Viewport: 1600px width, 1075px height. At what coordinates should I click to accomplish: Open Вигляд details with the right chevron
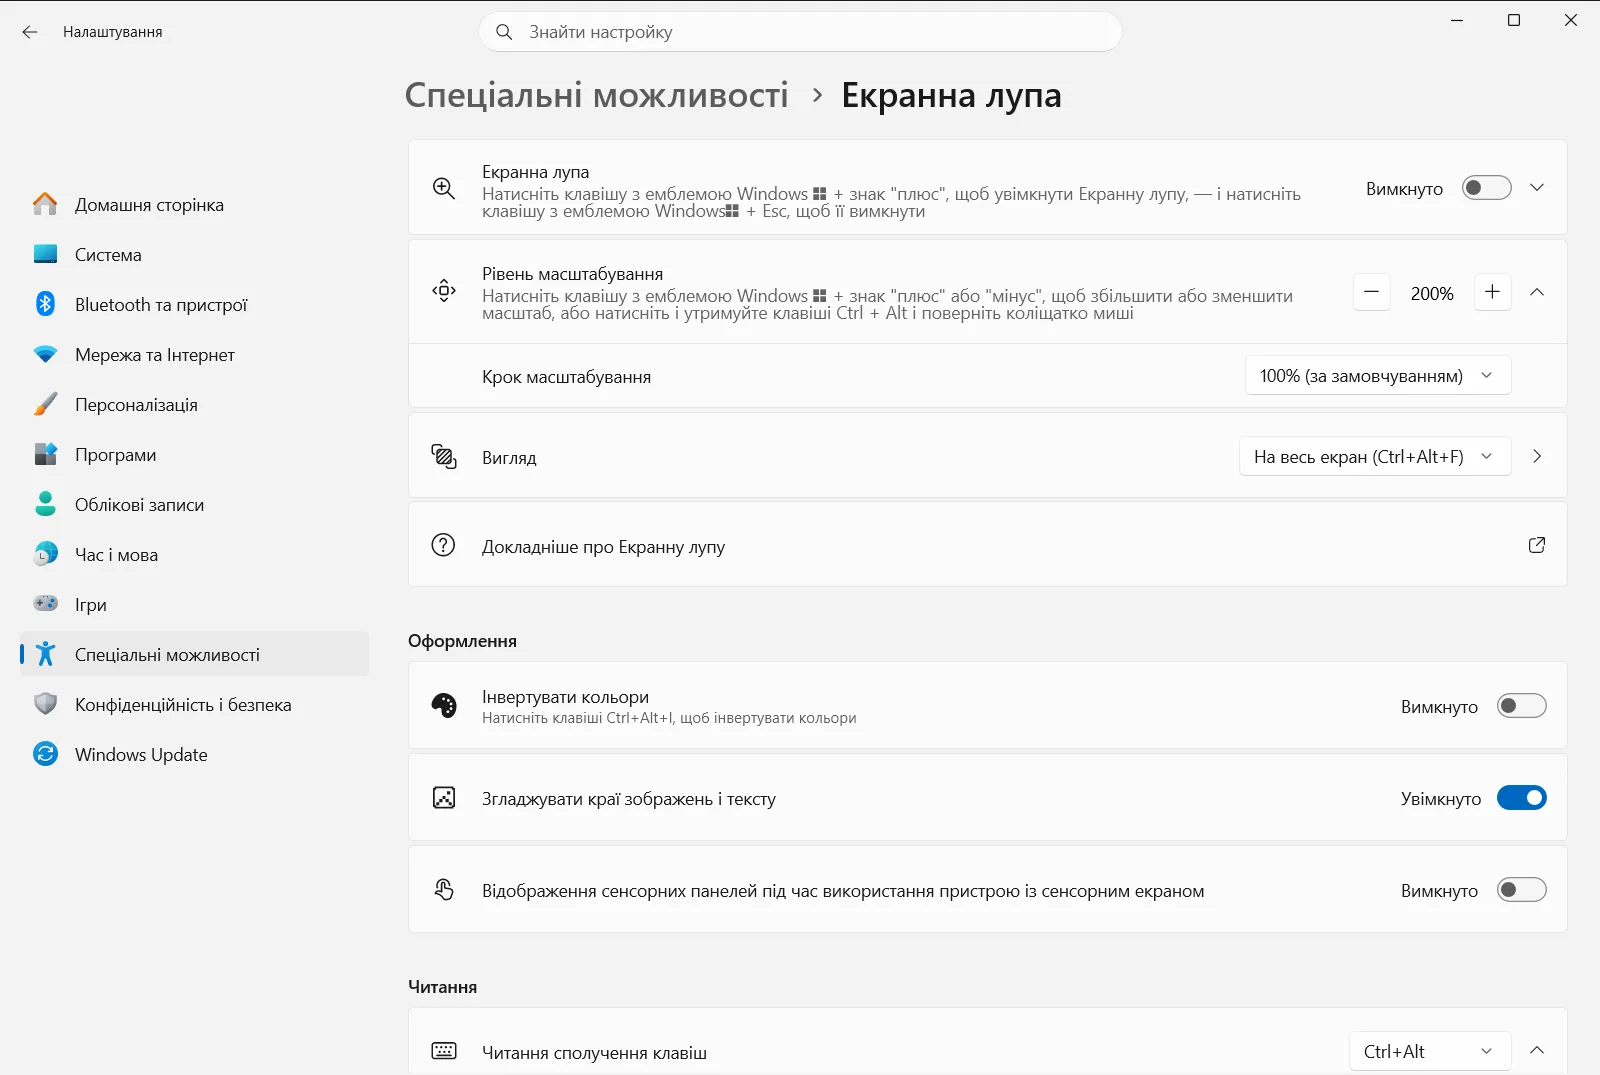tap(1537, 456)
